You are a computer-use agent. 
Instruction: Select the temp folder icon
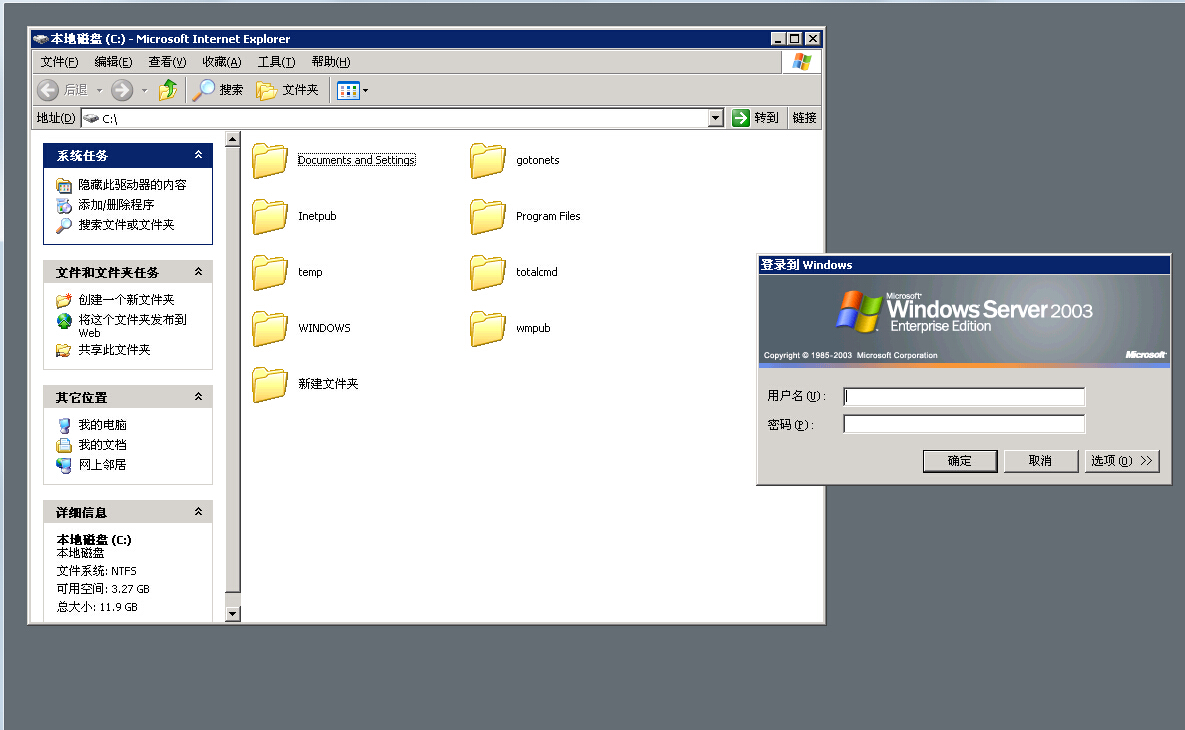pyautogui.click(x=270, y=272)
